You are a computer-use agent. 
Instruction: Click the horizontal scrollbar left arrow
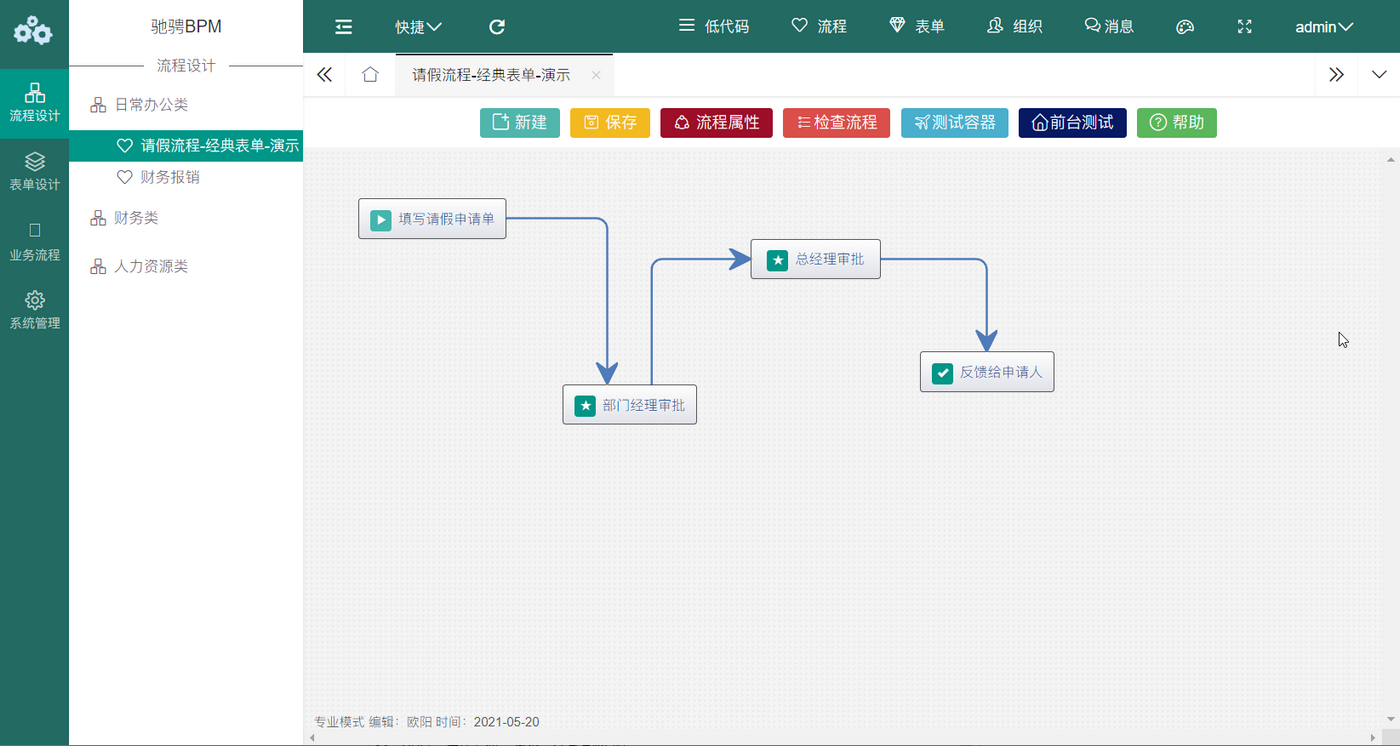pos(311,738)
